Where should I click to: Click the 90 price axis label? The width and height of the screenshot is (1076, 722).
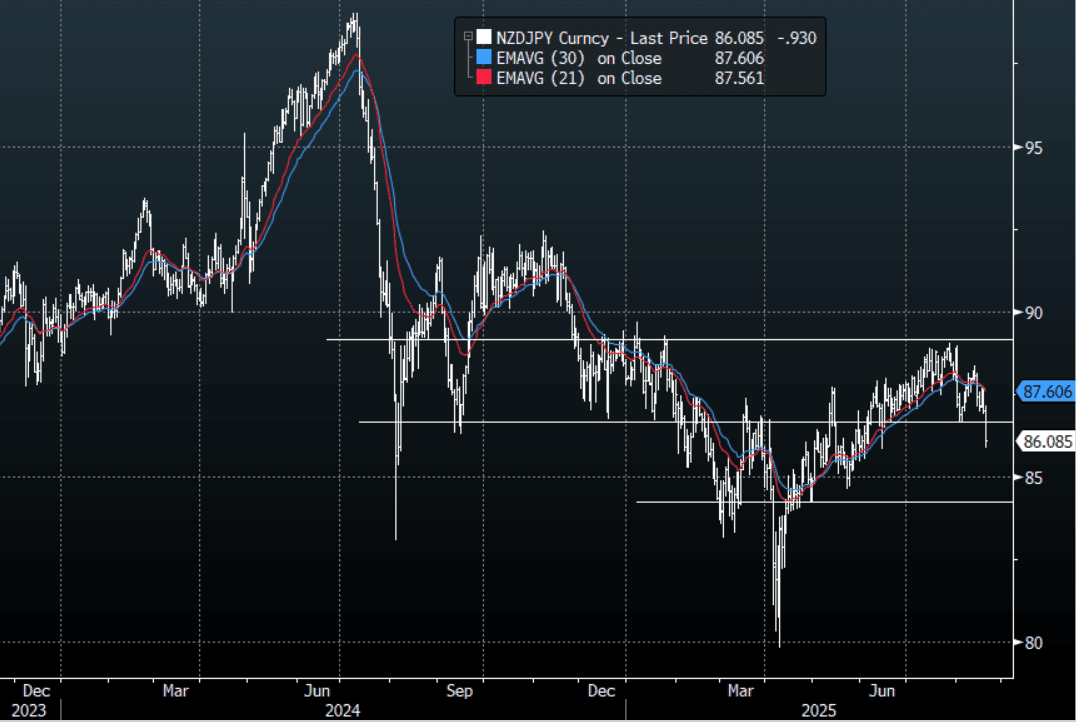click(1033, 313)
